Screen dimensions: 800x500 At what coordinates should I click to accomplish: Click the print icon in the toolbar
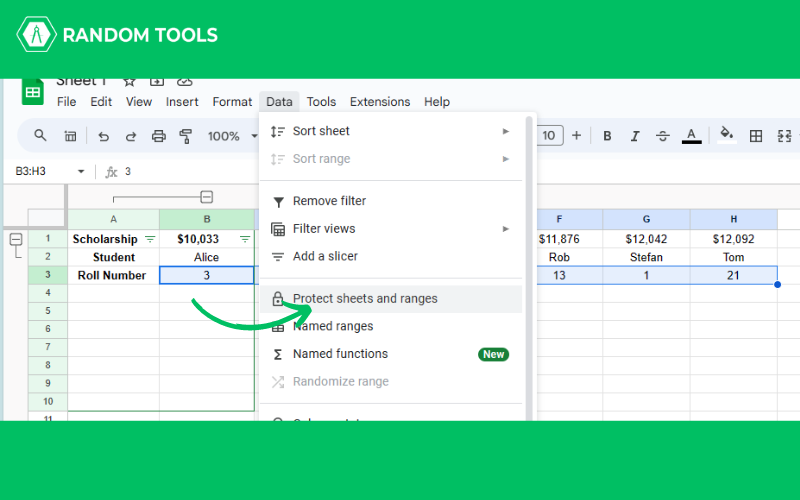click(x=159, y=136)
